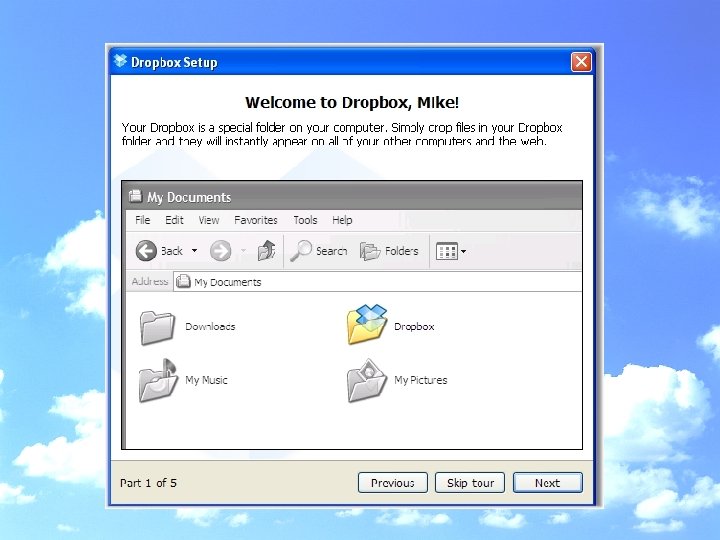Expand the Back history dropdown arrow
Image resolution: width=720 pixels, height=540 pixels.
pyautogui.click(x=194, y=251)
